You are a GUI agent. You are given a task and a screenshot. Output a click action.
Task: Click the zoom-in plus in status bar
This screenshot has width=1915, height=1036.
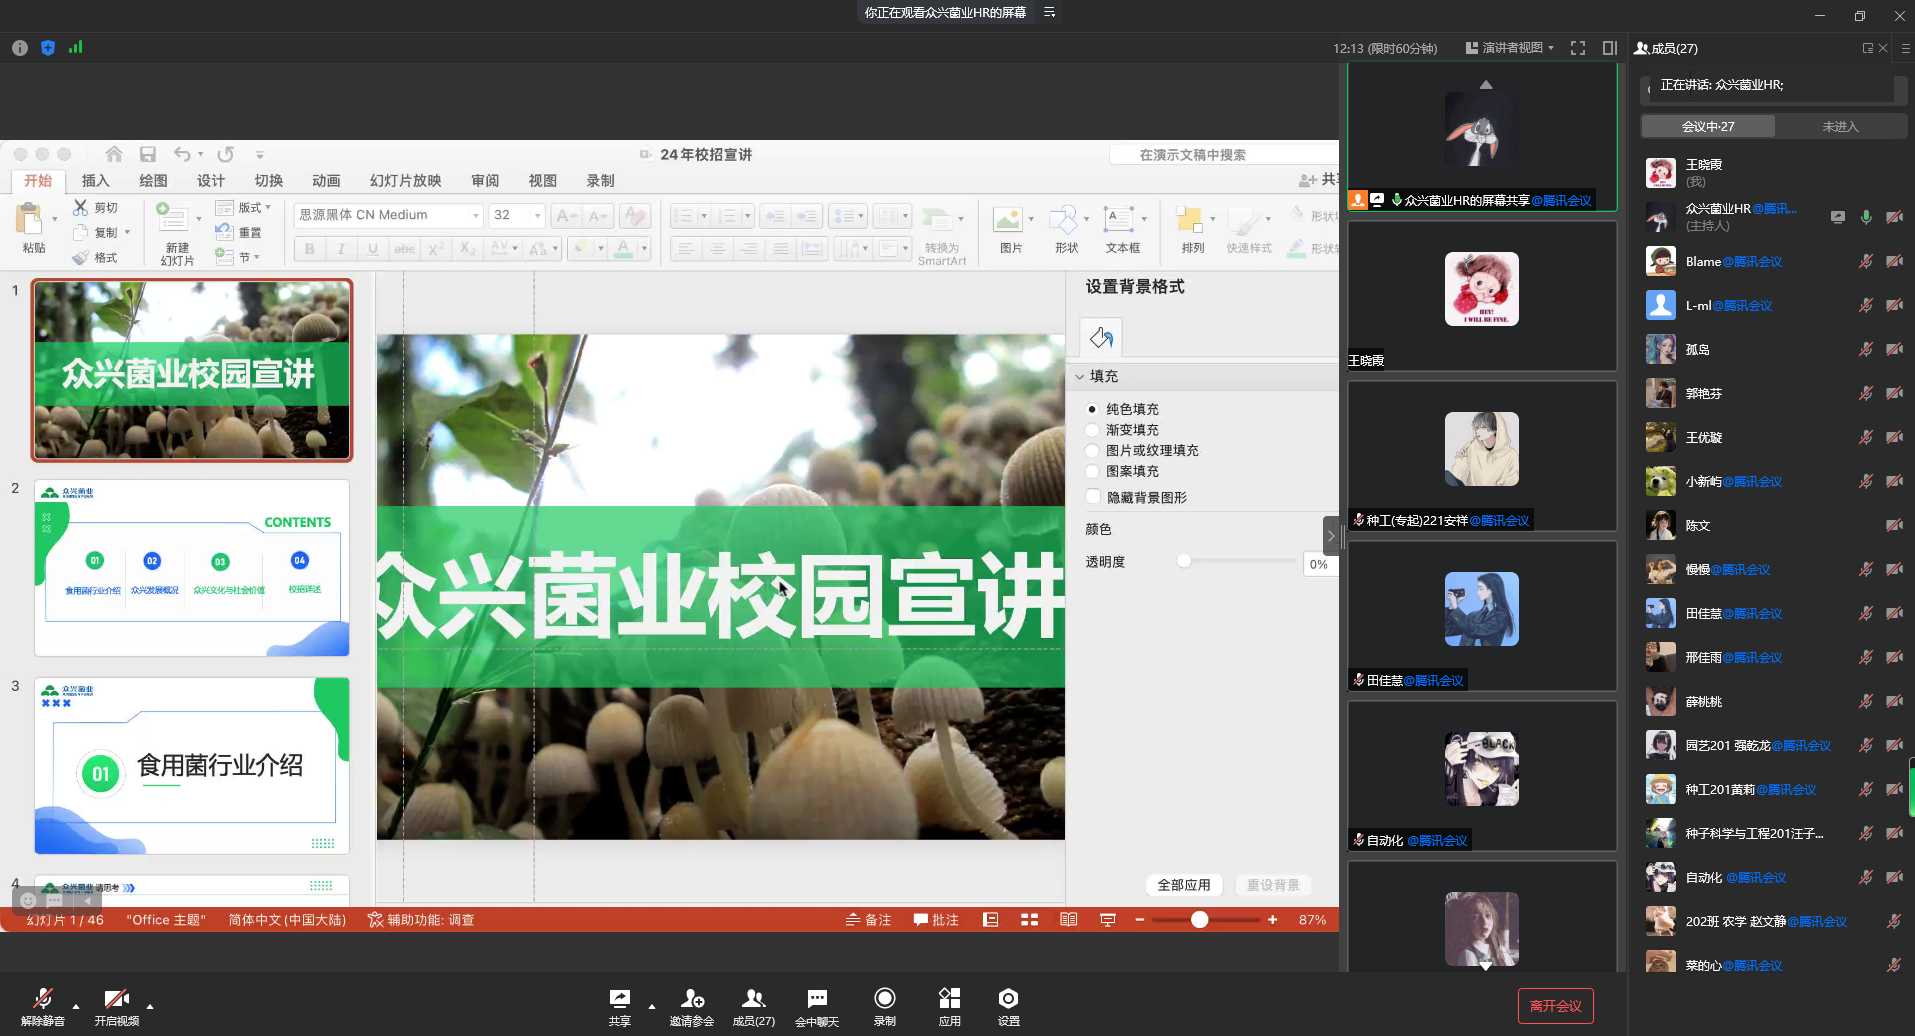click(x=1272, y=920)
